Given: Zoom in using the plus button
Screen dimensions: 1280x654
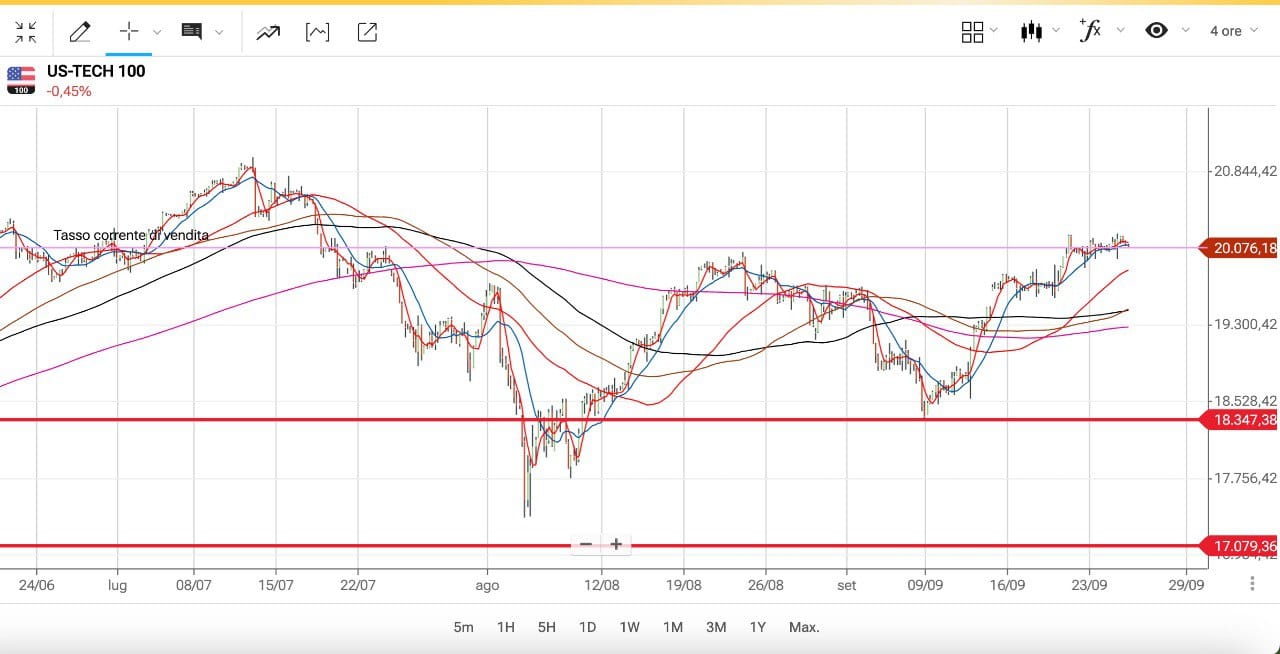Looking at the screenshot, I should [x=616, y=545].
